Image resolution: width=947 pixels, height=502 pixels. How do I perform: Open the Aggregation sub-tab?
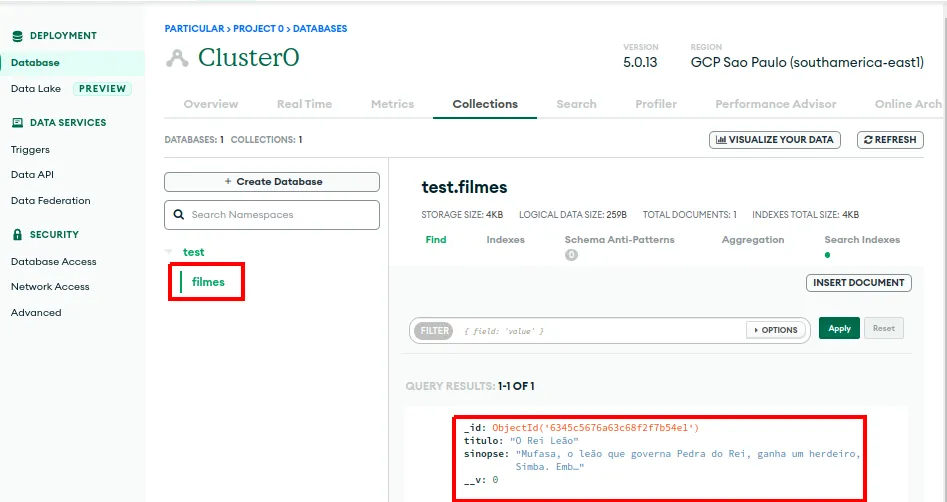click(x=753, y=240)
